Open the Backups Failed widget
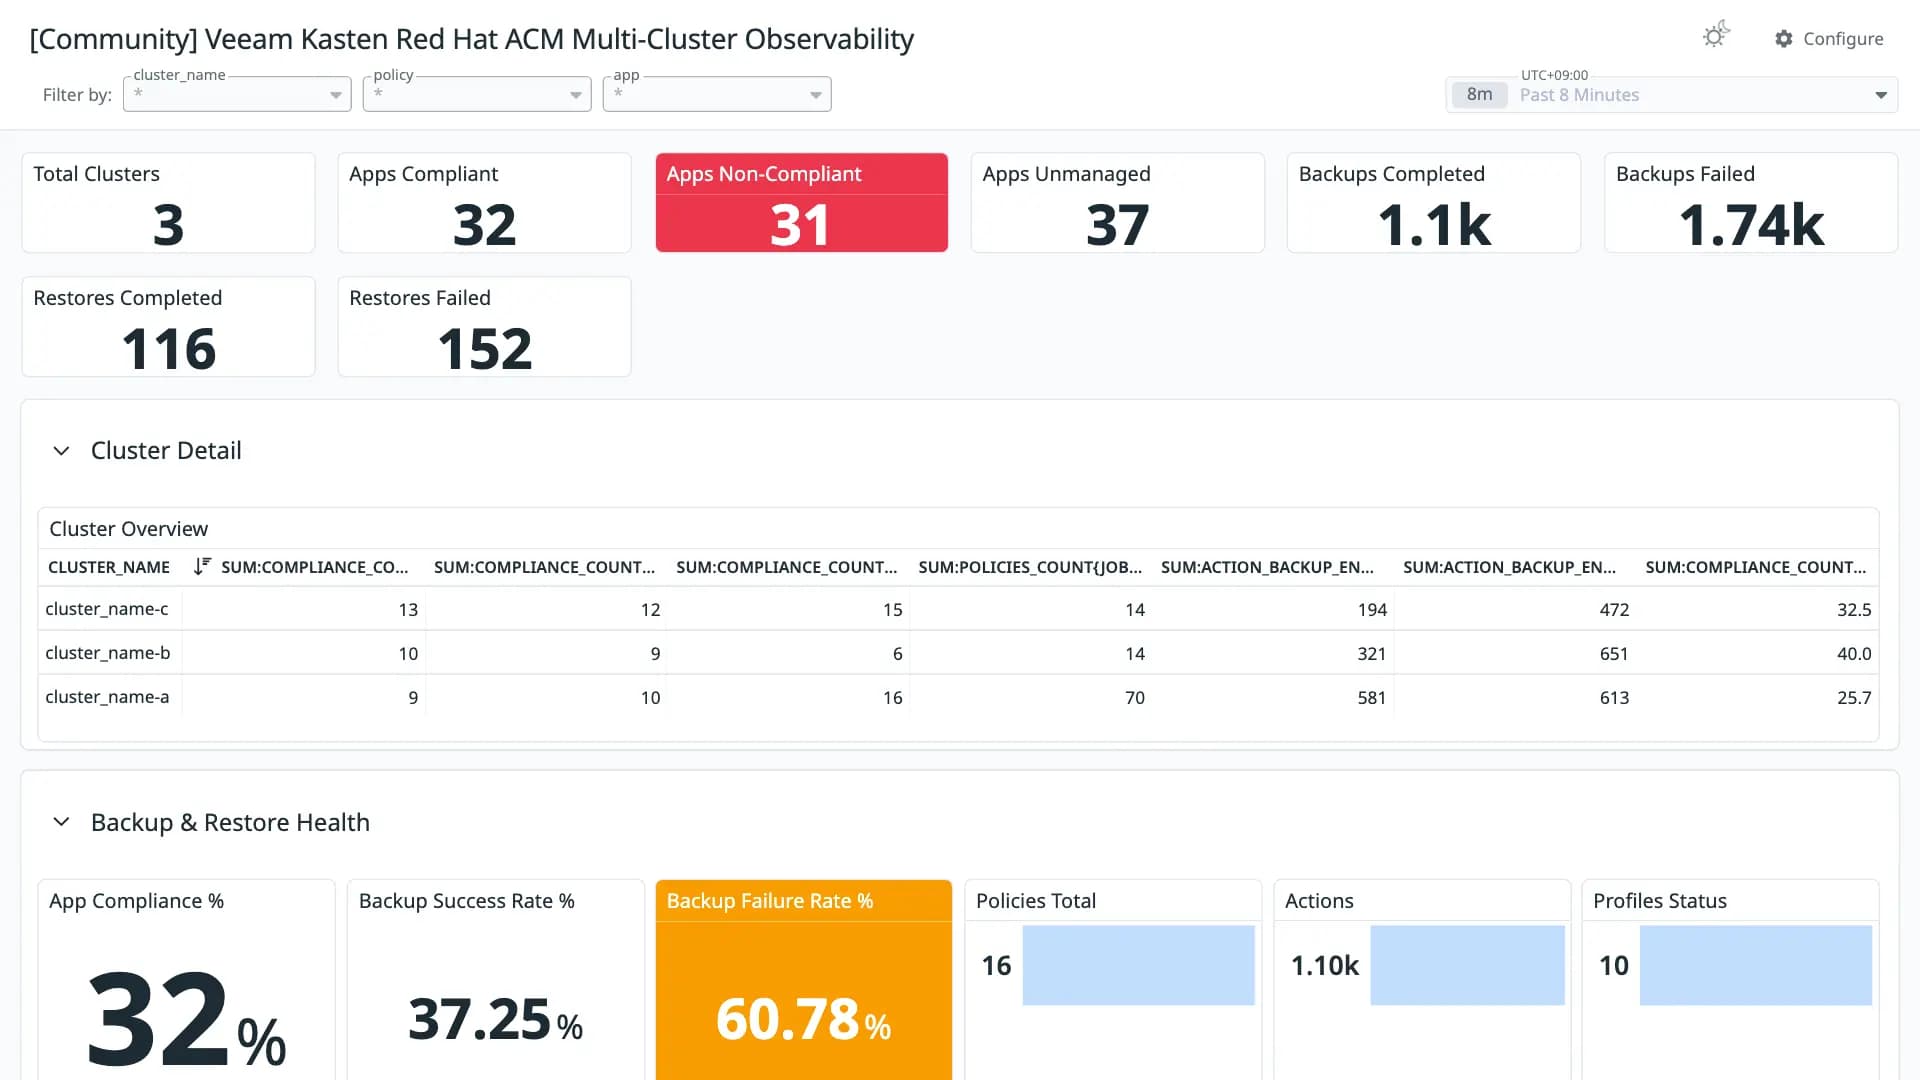This screenshot has height=1080, width=1920. (1751, 203)
